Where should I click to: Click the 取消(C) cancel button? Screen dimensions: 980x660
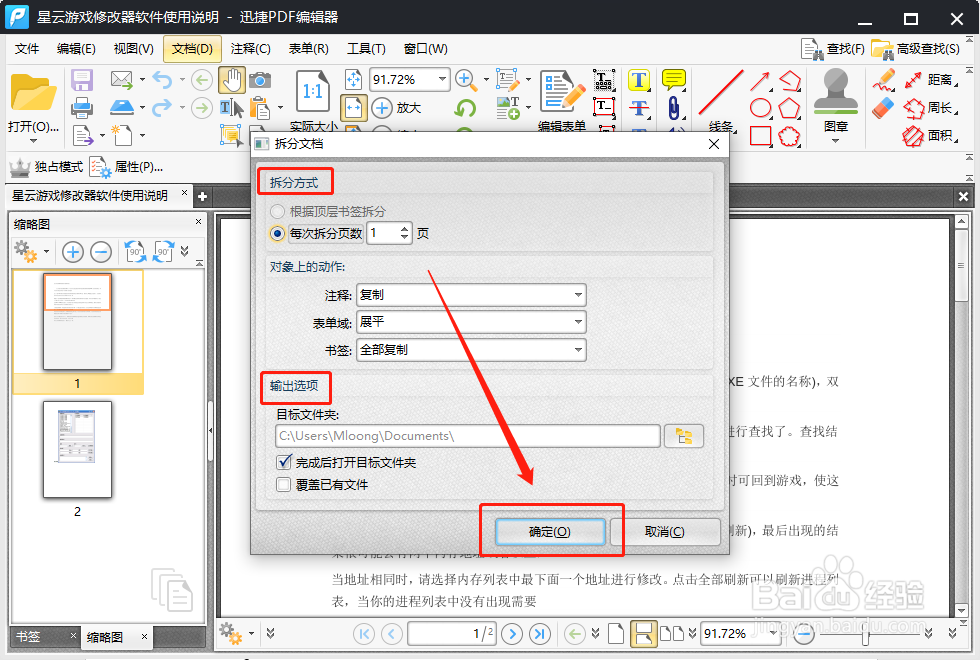coord(666,531)
